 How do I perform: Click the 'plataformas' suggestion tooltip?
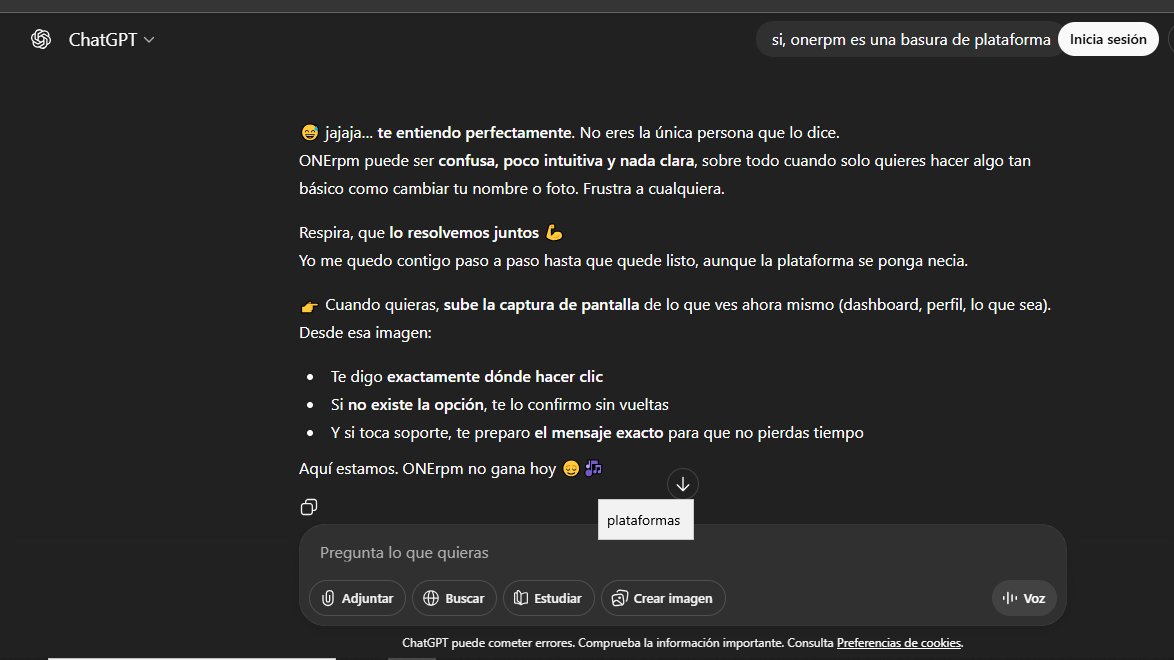(645, 520)
